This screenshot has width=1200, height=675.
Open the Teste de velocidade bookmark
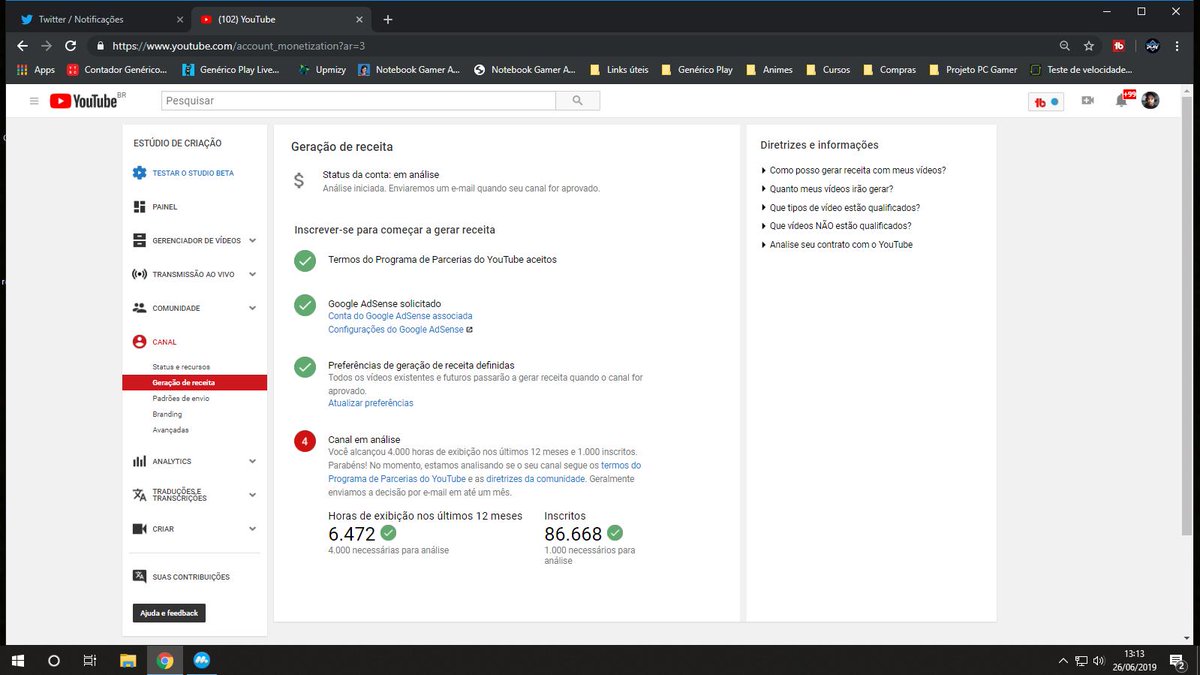pos(1082,70)
